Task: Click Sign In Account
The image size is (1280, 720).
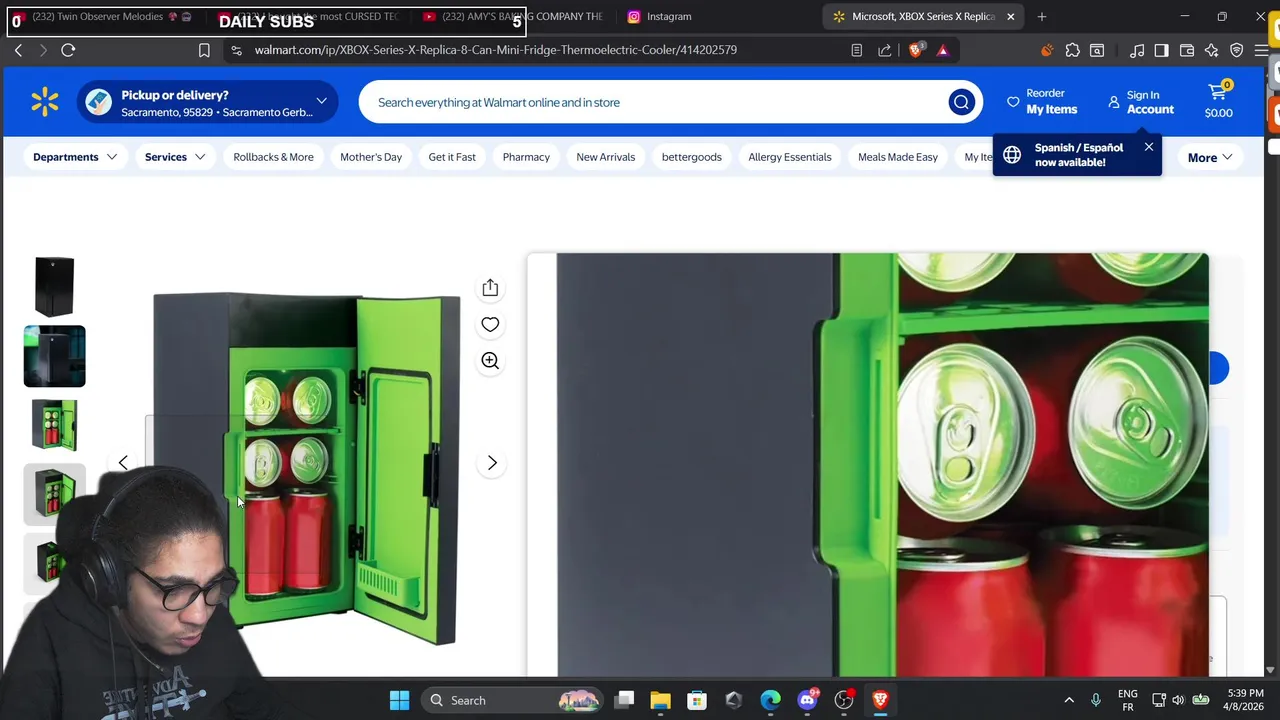Action: (1141, 102)
